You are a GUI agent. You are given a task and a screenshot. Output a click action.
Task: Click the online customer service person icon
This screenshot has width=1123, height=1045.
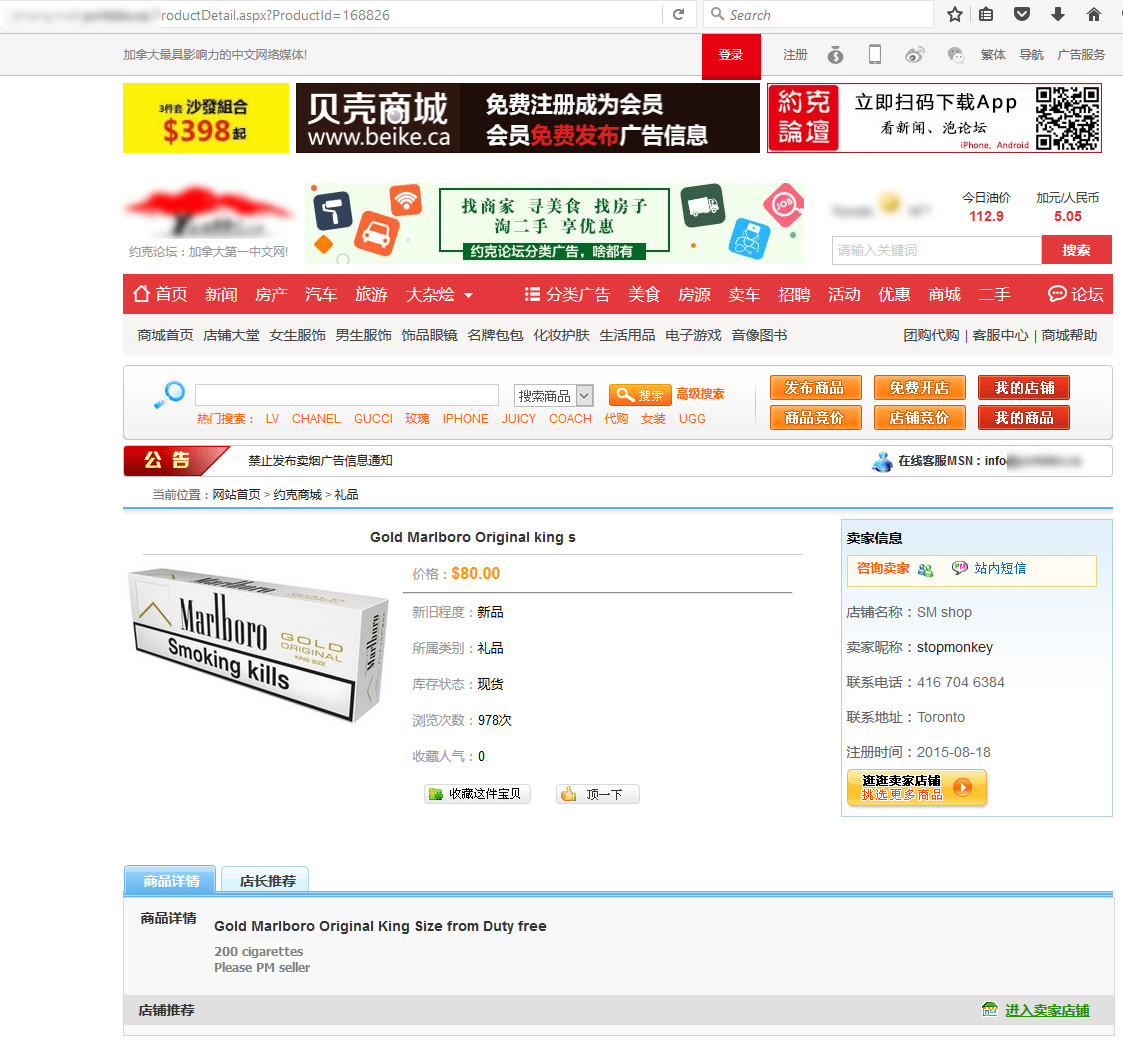(x=882, y=461)
